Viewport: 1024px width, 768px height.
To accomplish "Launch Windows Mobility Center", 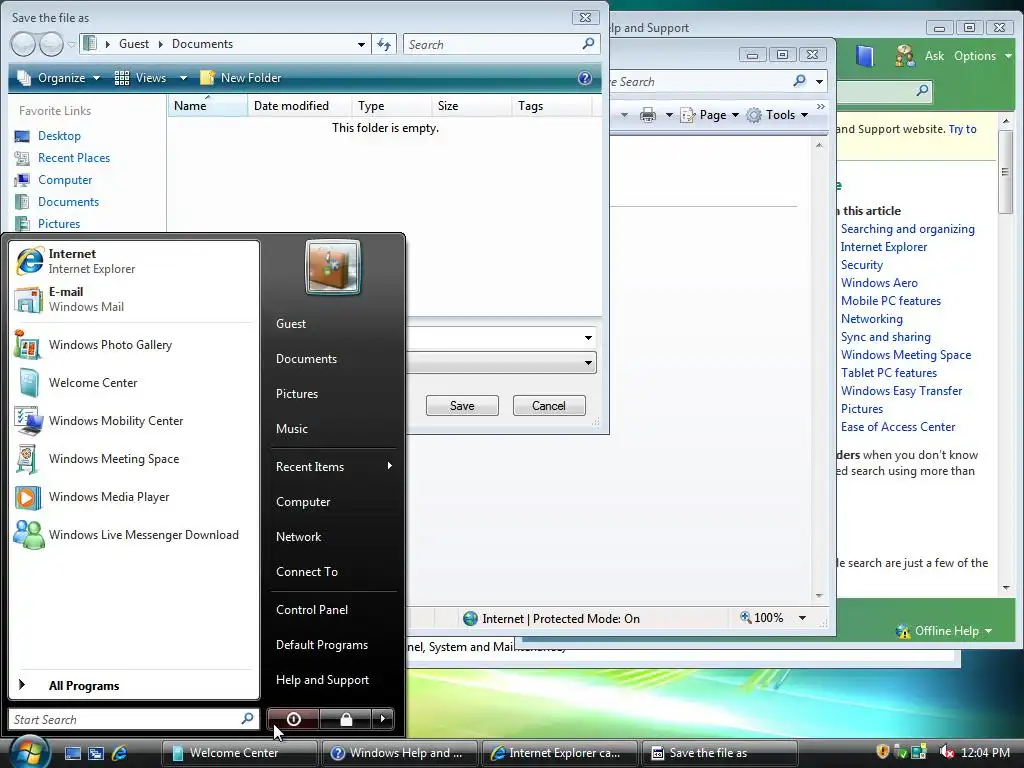I will coord(134,421).
